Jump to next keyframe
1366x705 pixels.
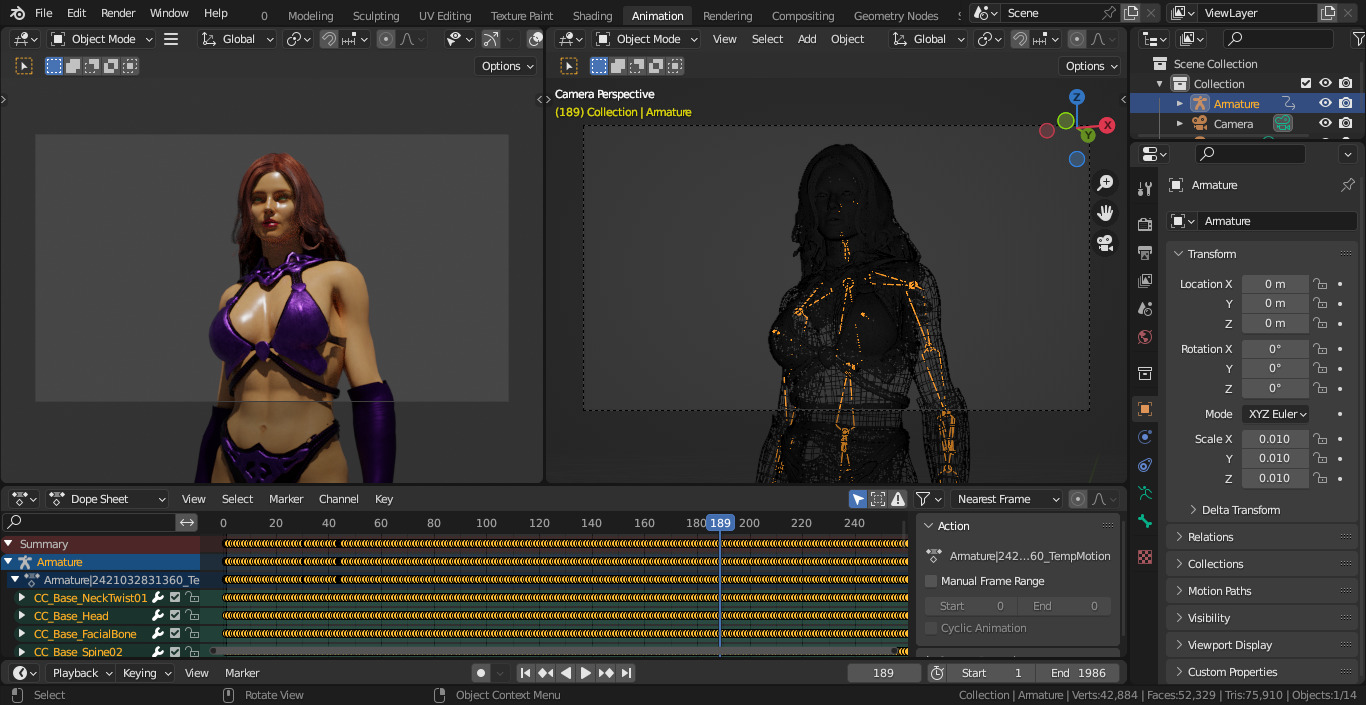[606, 673]
